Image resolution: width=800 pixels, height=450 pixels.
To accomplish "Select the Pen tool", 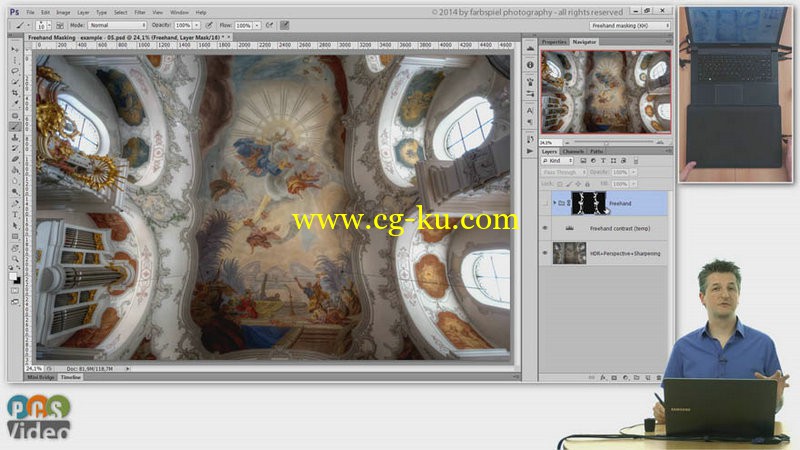I will (x=15, y=204).
